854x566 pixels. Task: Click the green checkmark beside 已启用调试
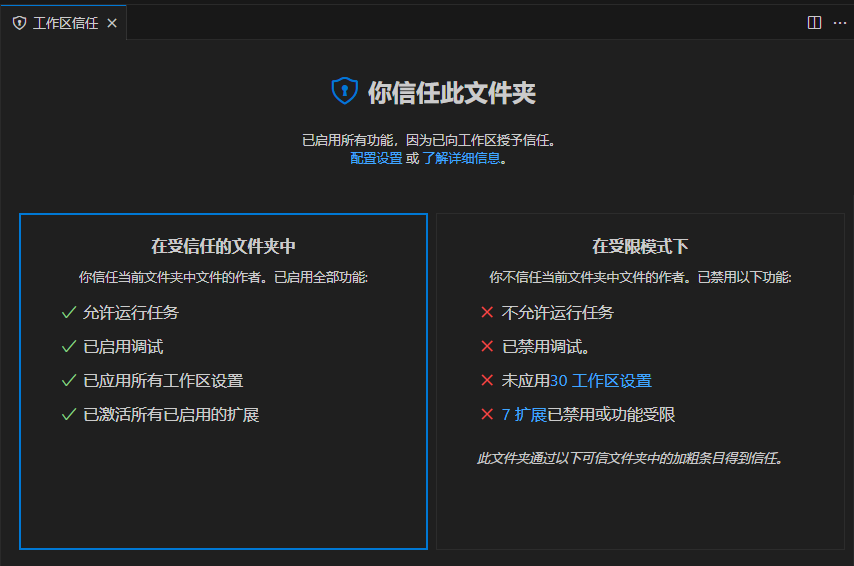click(x=69, y=347)
